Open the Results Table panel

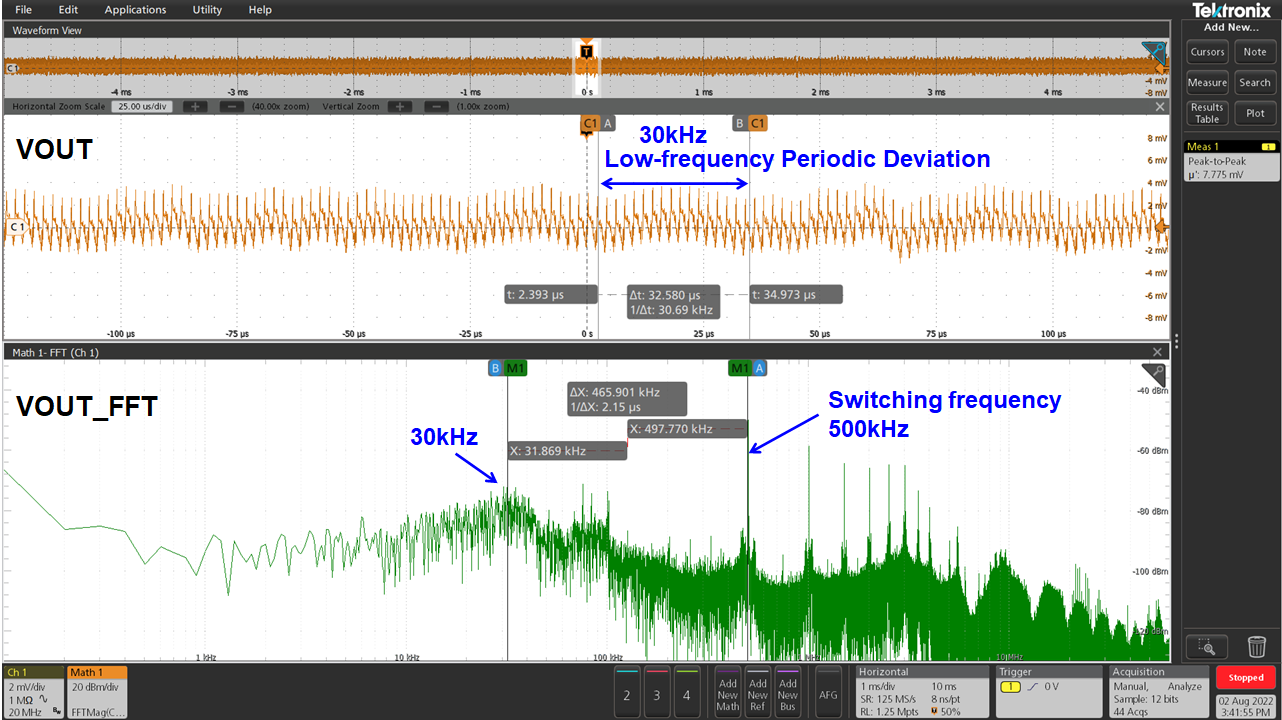[1207, 113]
